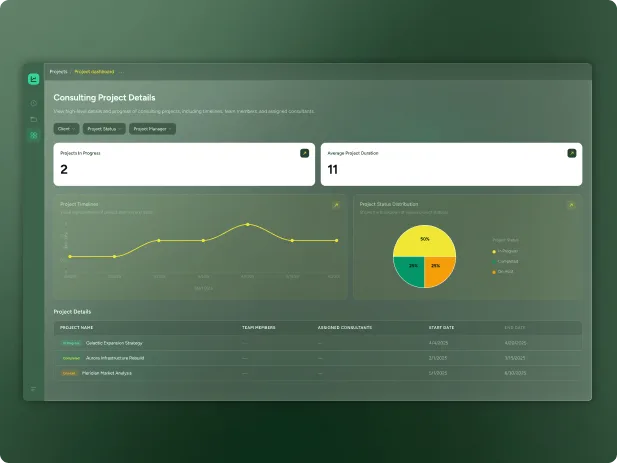The image size is (617, 463).
Task: Click the In Progress badge on Galactic row
Action: point(71,343)
